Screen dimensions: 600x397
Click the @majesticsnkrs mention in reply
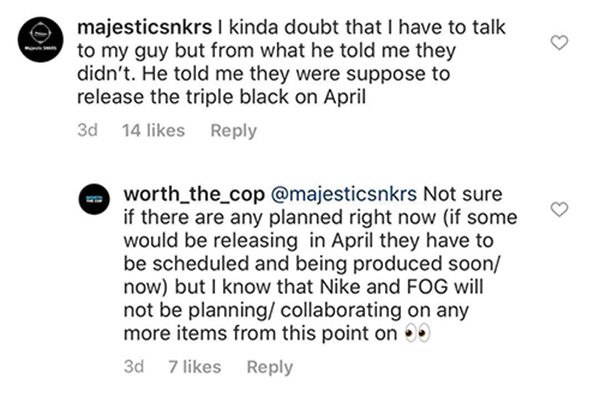pos(344,194)
